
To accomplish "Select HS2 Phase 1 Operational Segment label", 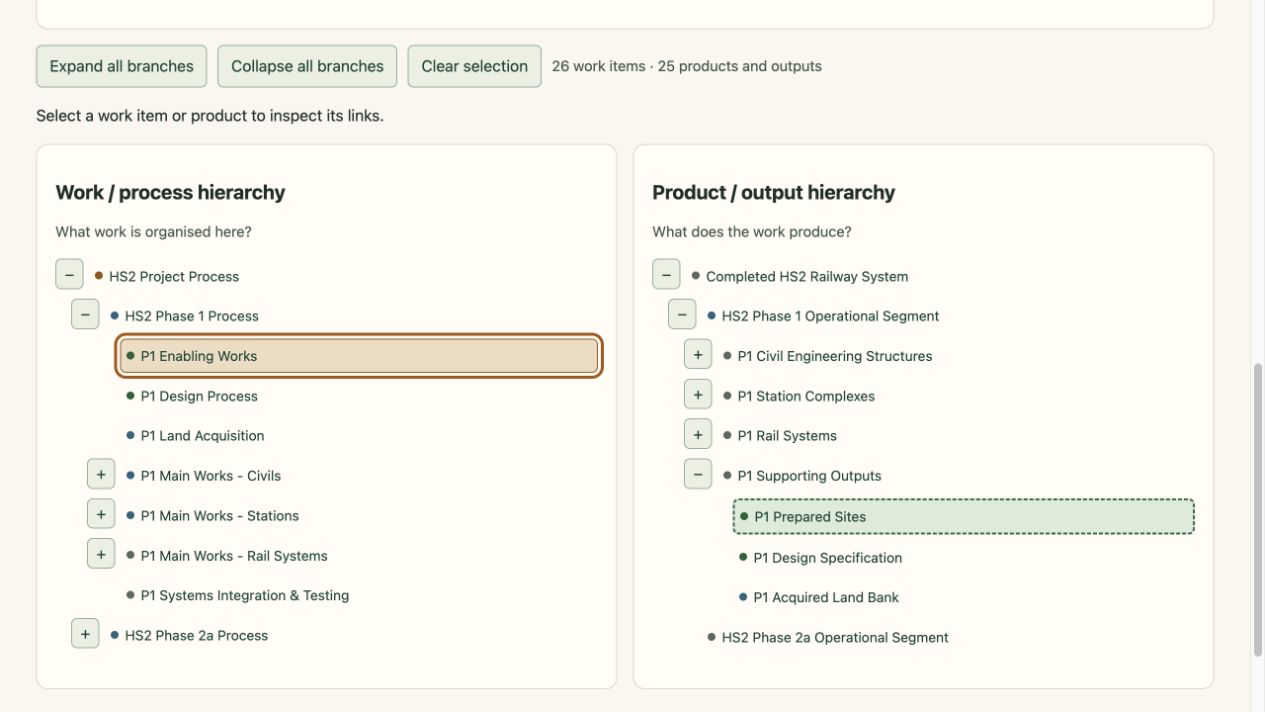I will pyautogui.click(x=830, y=316).
